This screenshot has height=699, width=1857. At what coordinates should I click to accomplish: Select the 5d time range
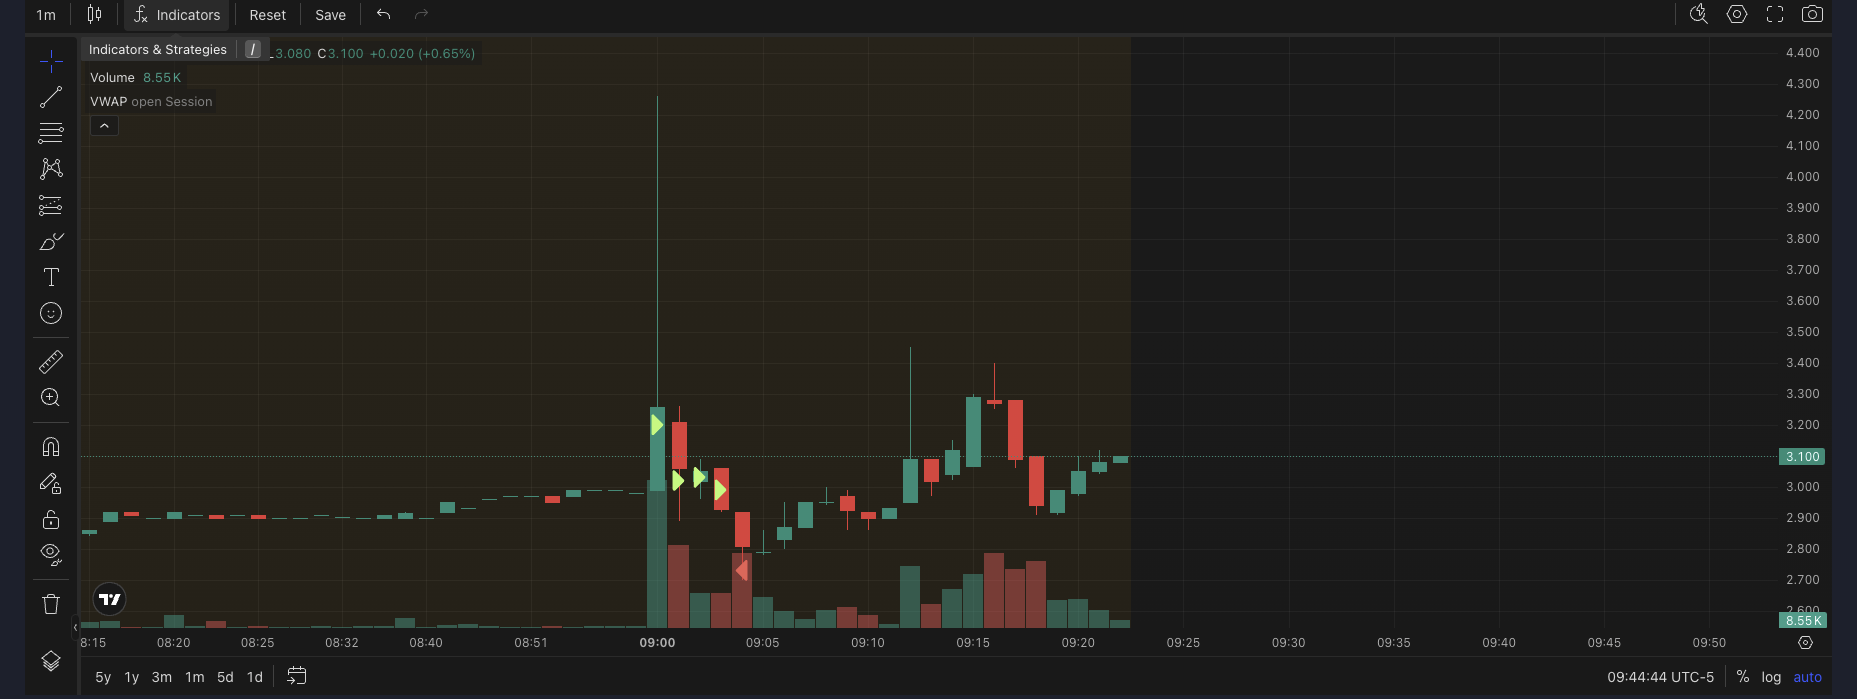(x=225, y=677)
